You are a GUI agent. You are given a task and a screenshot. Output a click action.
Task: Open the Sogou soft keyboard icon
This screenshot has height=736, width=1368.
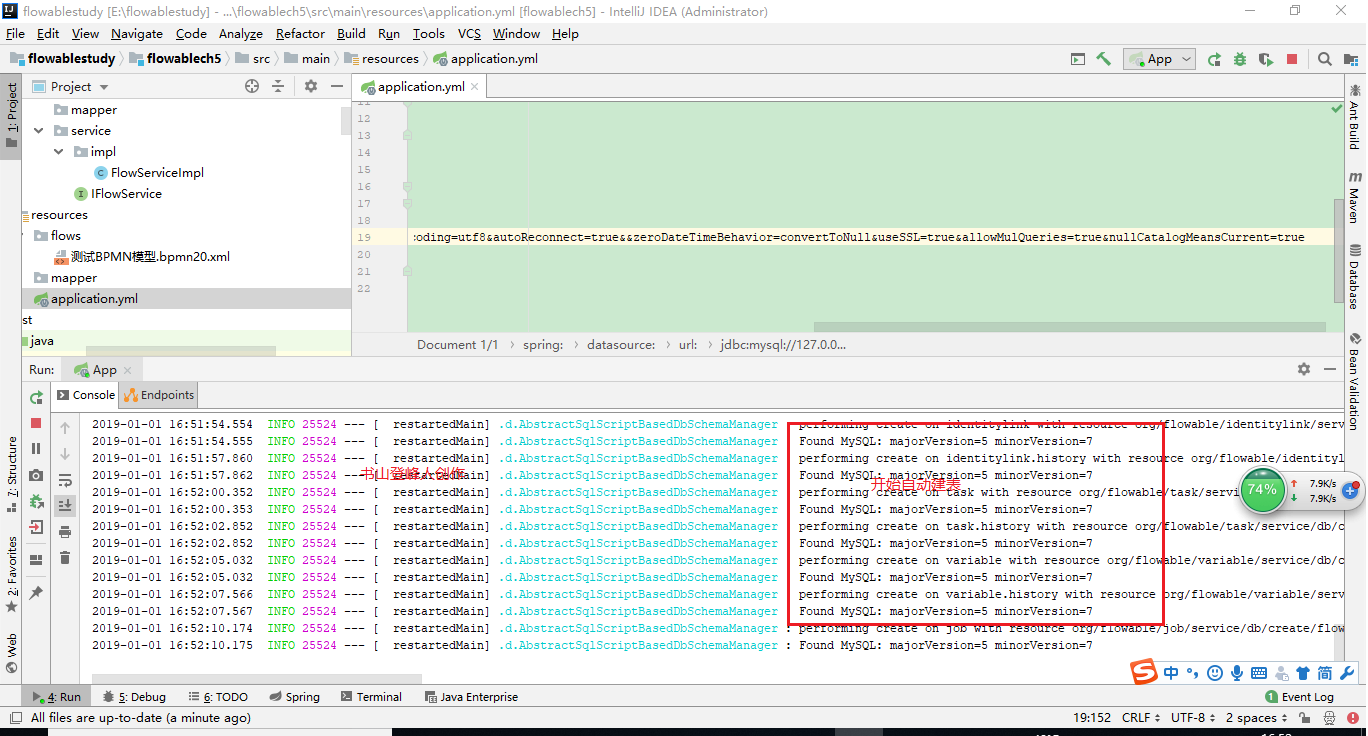tap(1259, 673)
